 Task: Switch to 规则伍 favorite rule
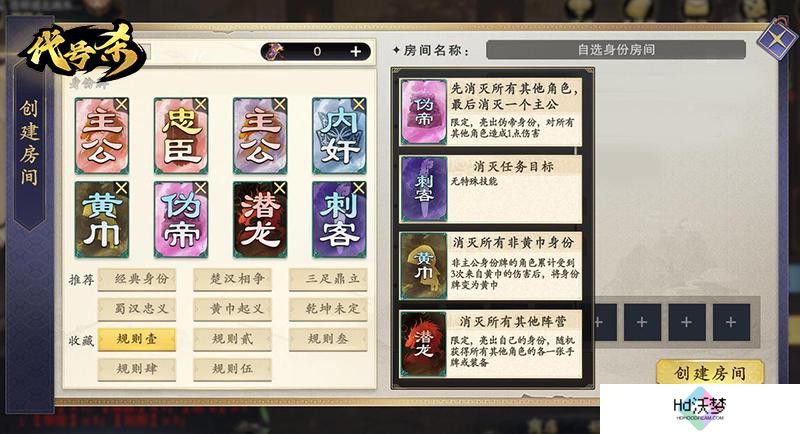pos(233,369)
